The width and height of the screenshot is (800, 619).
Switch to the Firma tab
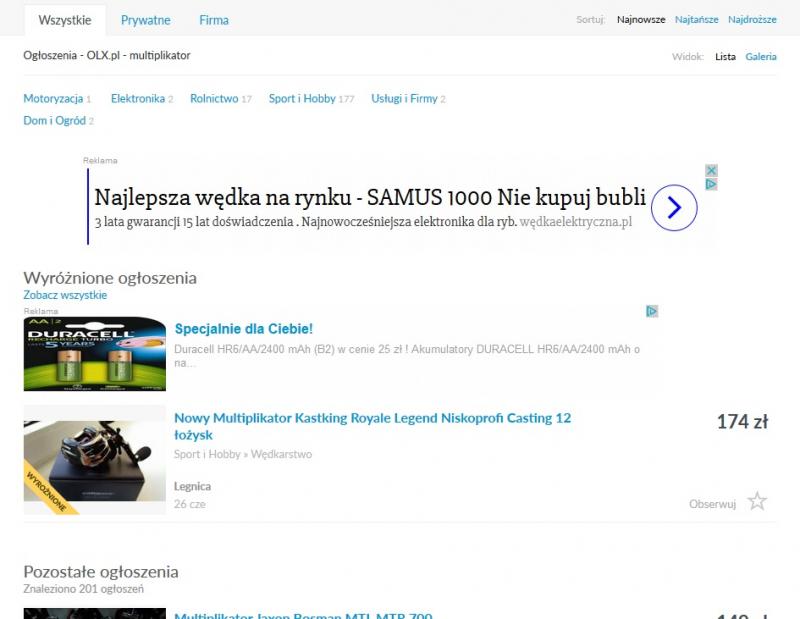point(213,20)
